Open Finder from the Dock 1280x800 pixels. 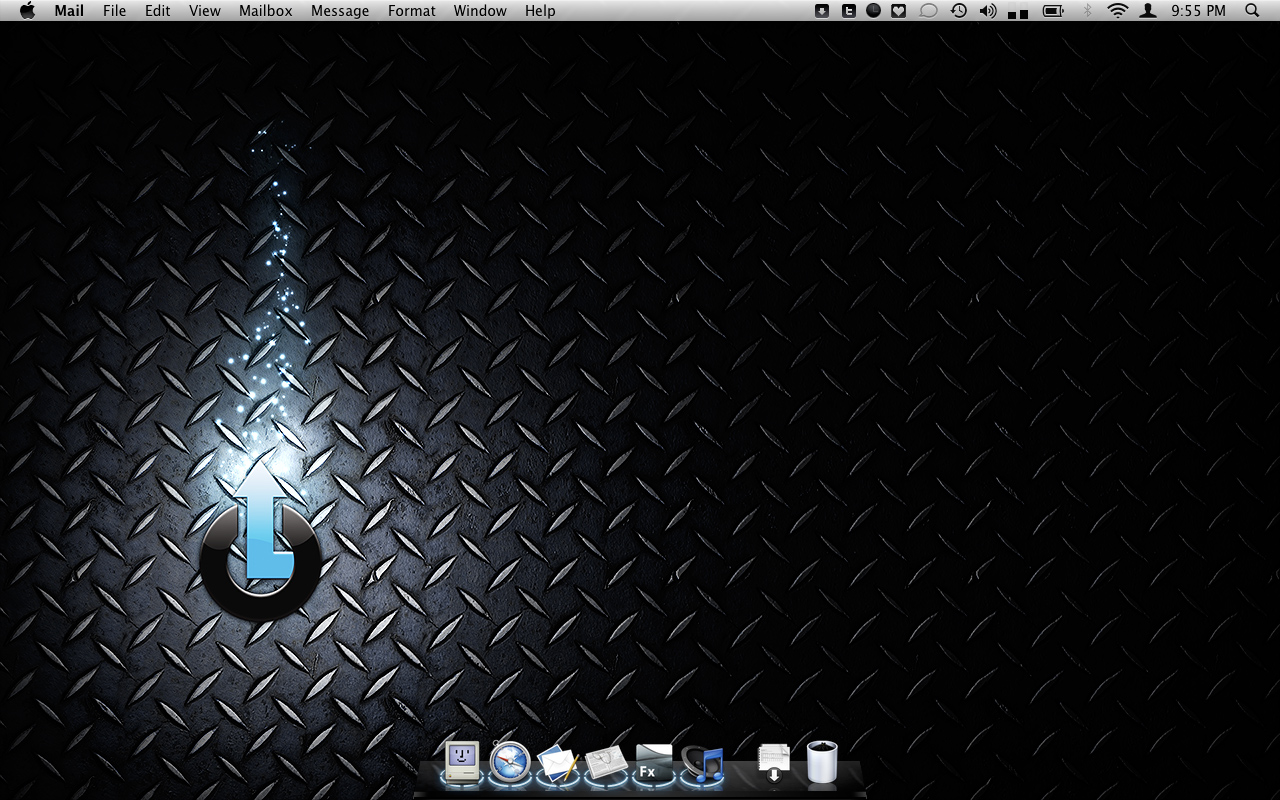(462, 762)
